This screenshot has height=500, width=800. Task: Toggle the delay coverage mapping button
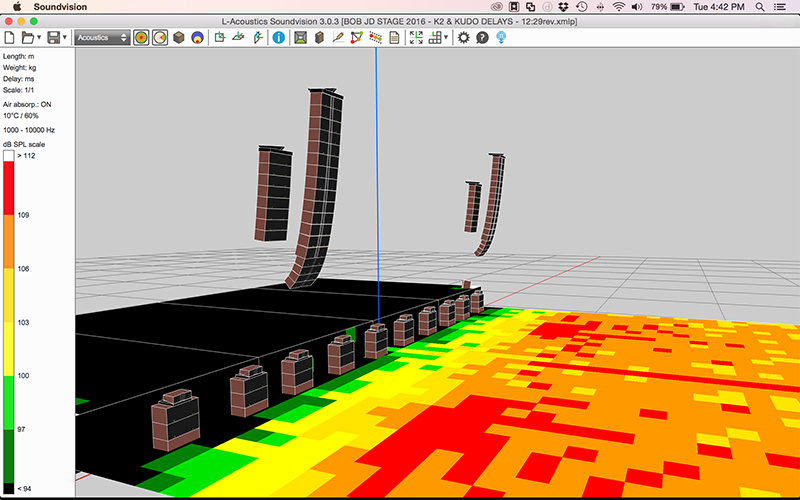[160, 38]
